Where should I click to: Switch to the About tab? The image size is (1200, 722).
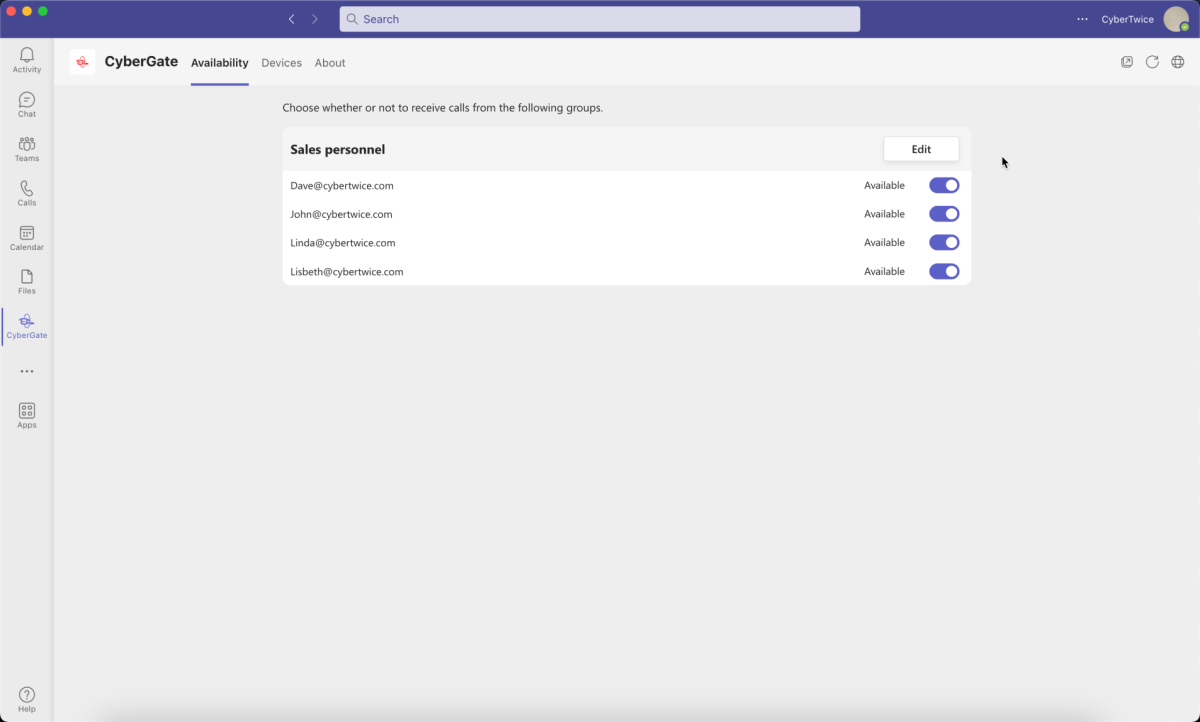[x=330, y=63]
